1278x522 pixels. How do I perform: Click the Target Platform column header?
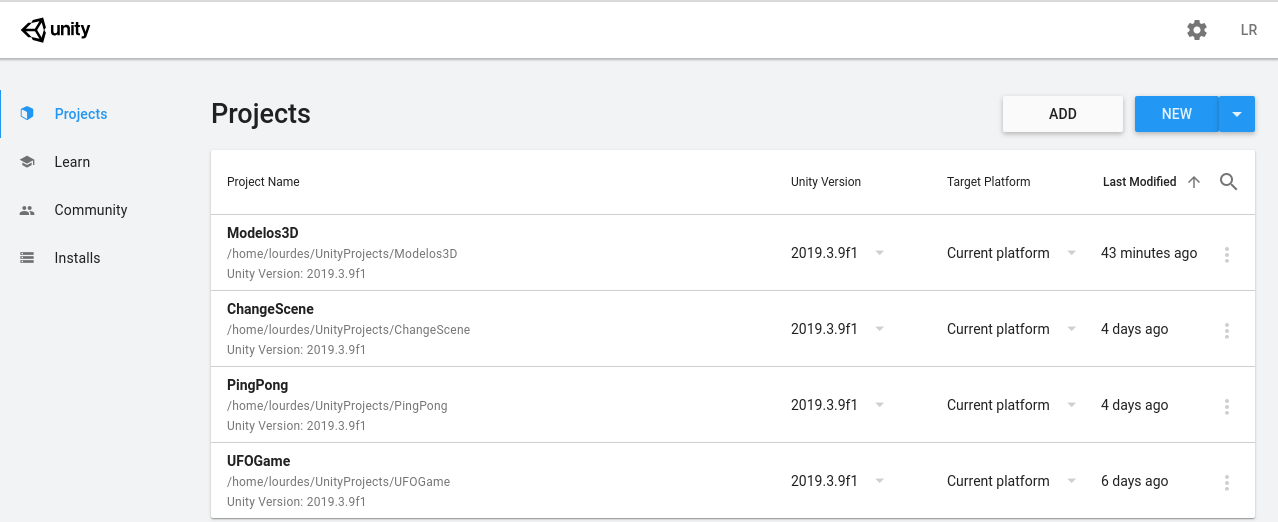pyautogui.click(x=988, y=182)
